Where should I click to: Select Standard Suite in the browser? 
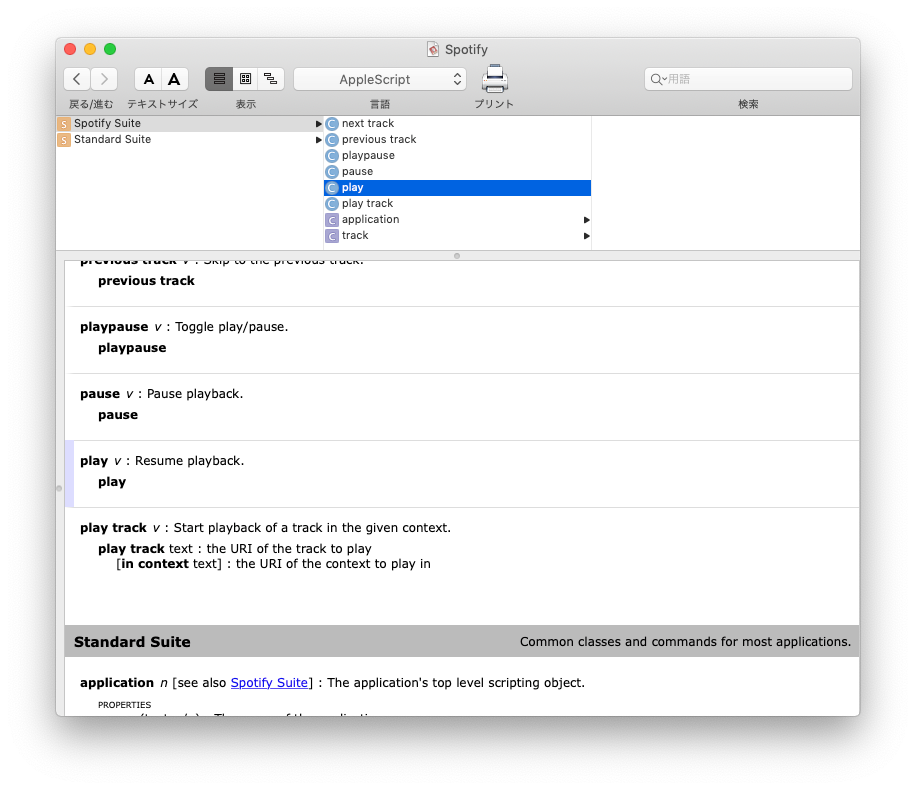pos(190,139)
